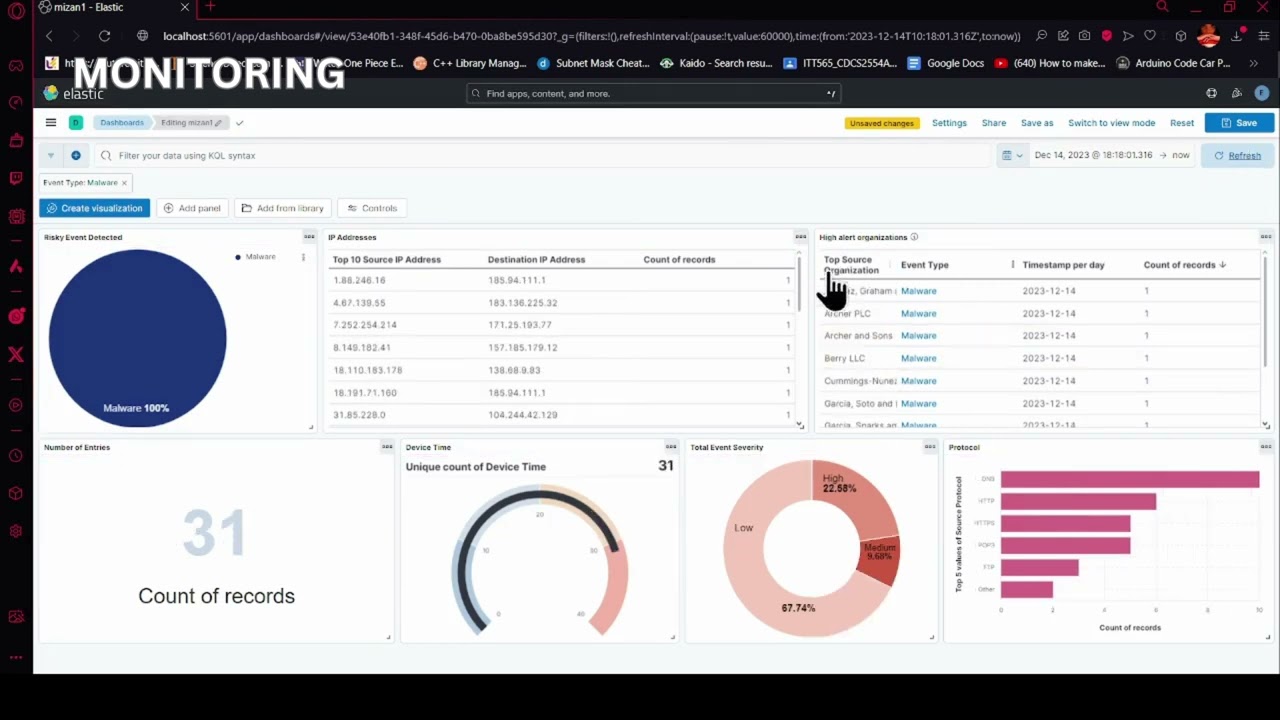Viewport: 1280px width, 720px height.
Task: Click the Malware legend color dot
Action: (238, 257)
